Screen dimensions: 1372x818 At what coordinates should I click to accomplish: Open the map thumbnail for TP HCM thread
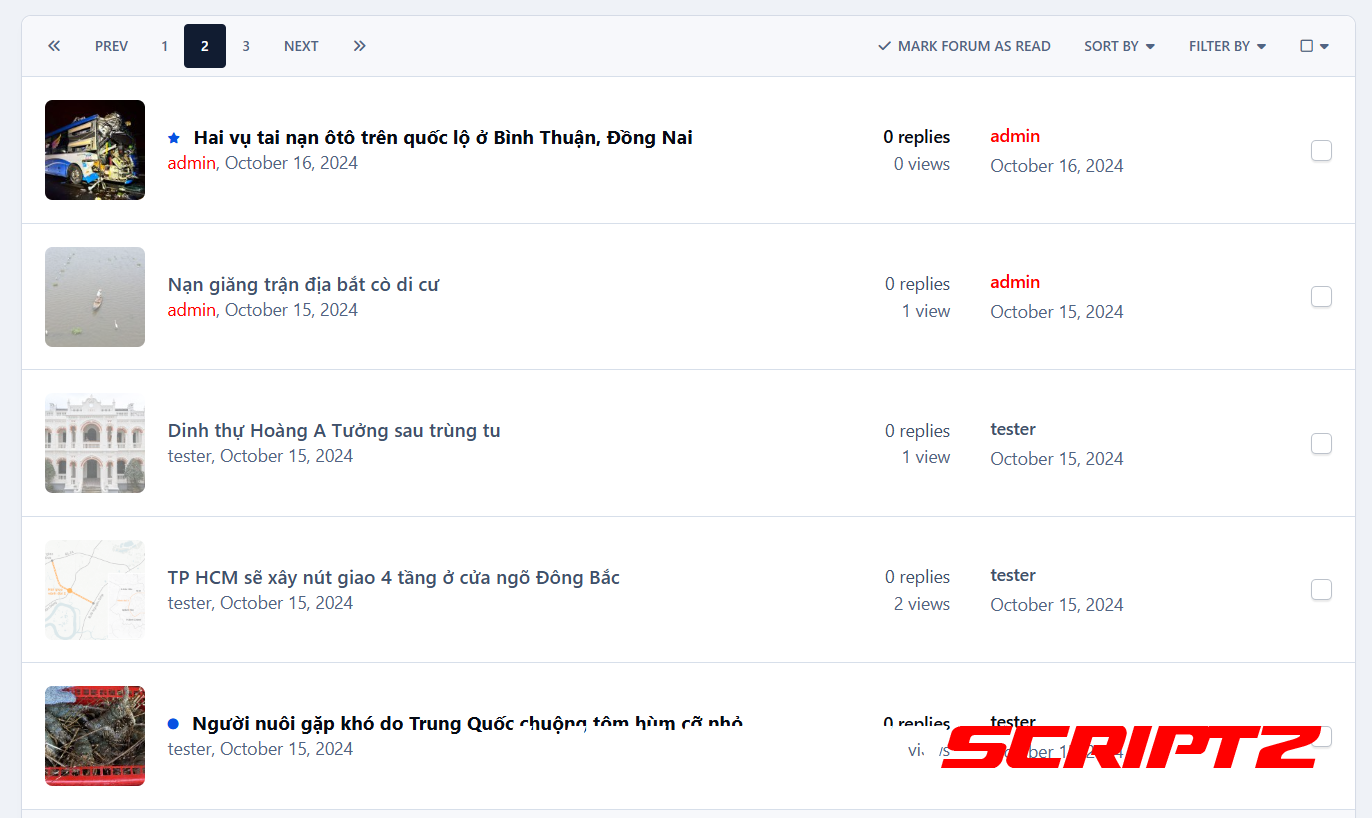click(x=95, y=590)
